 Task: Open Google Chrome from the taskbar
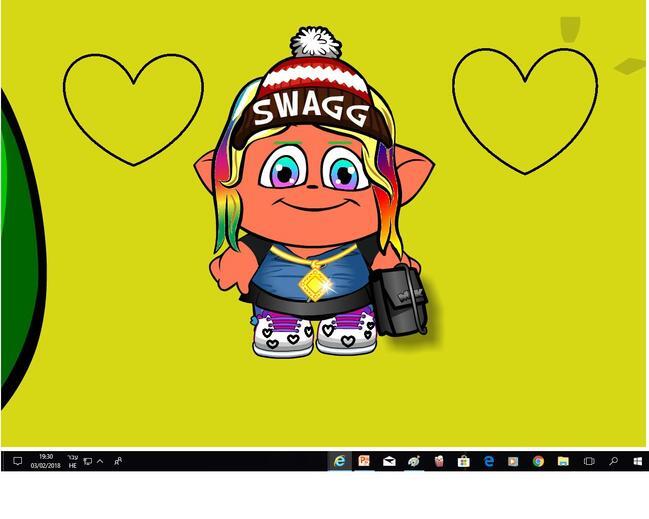point(538,461)
